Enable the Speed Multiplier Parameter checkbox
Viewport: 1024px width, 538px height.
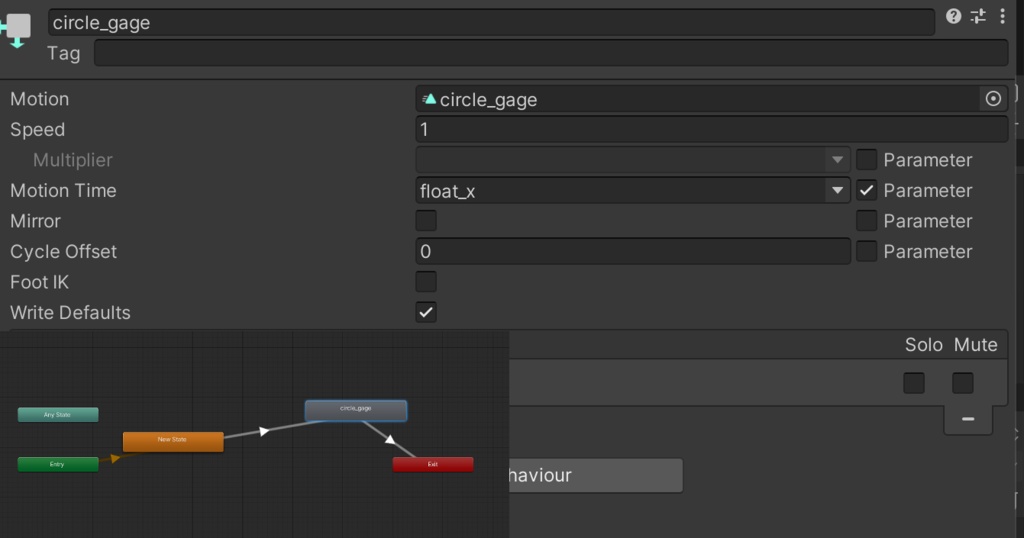(x=867, y=160)
